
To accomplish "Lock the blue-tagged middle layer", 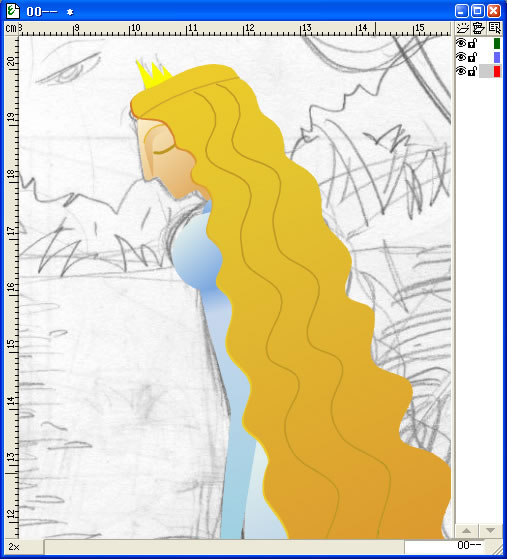I will (472, 57).
